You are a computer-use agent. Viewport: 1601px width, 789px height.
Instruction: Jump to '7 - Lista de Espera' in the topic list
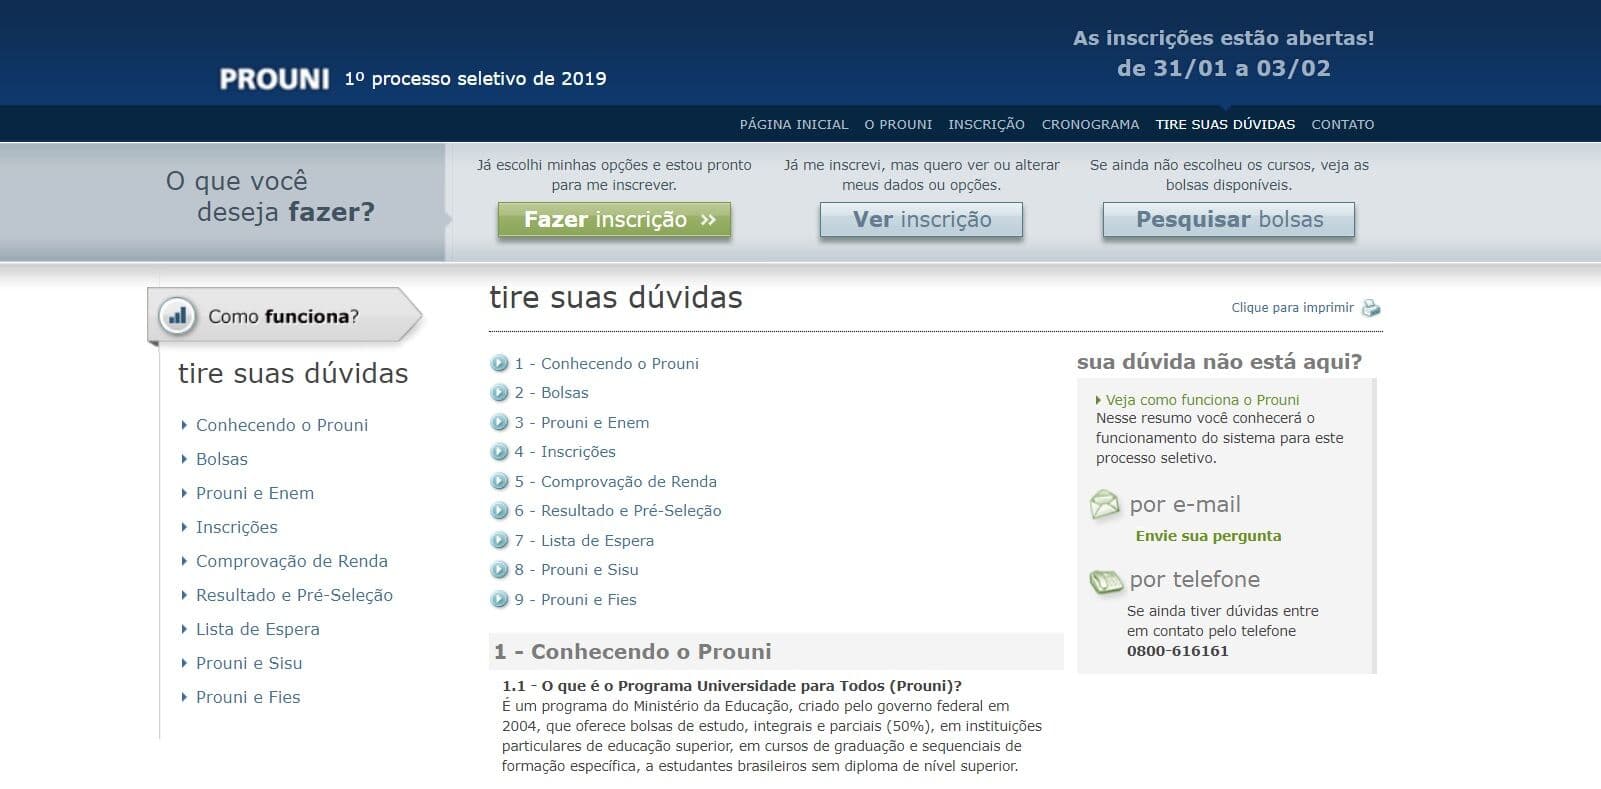(x=584, y=541)
